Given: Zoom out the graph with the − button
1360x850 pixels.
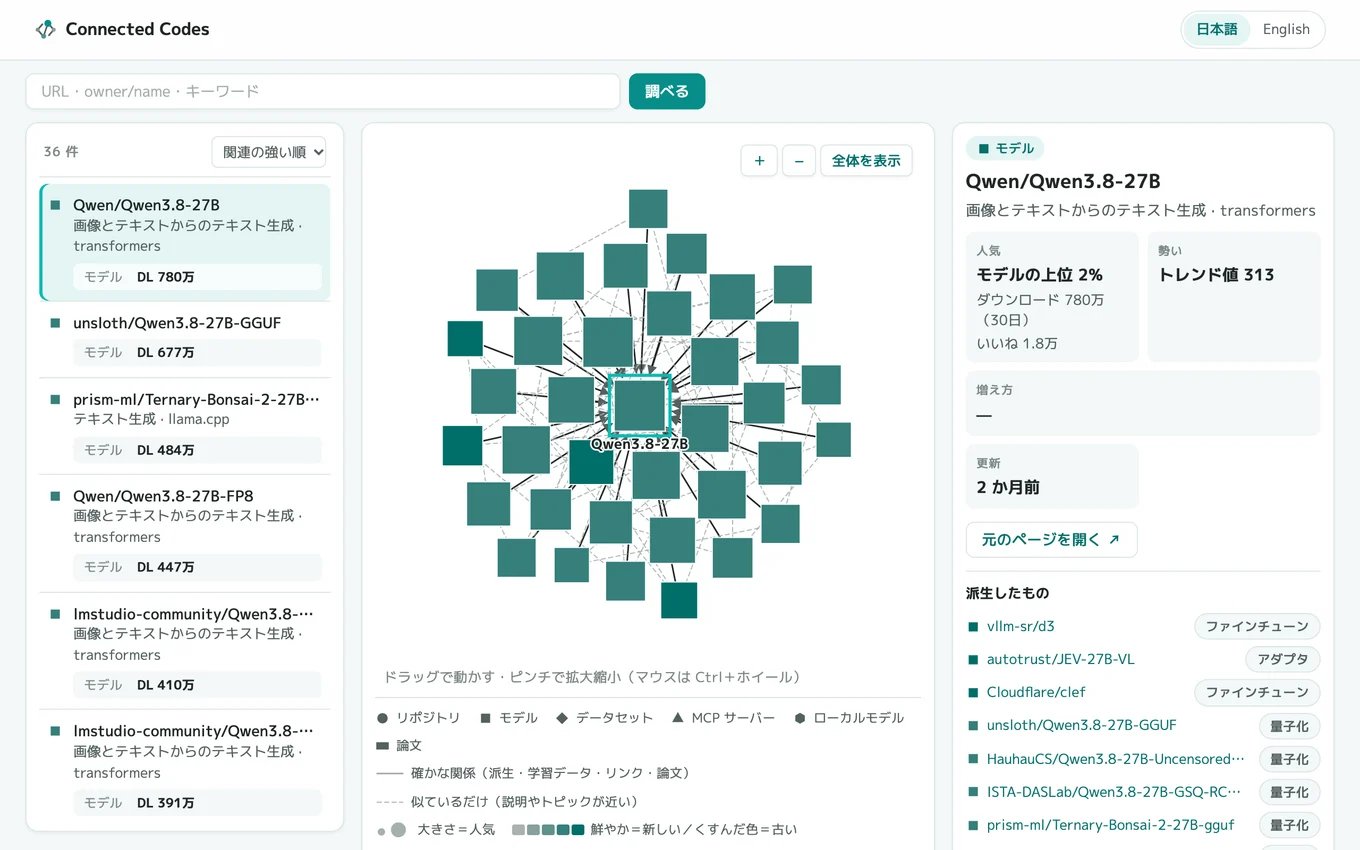Looking at the screenshot, I should (799, 160).
